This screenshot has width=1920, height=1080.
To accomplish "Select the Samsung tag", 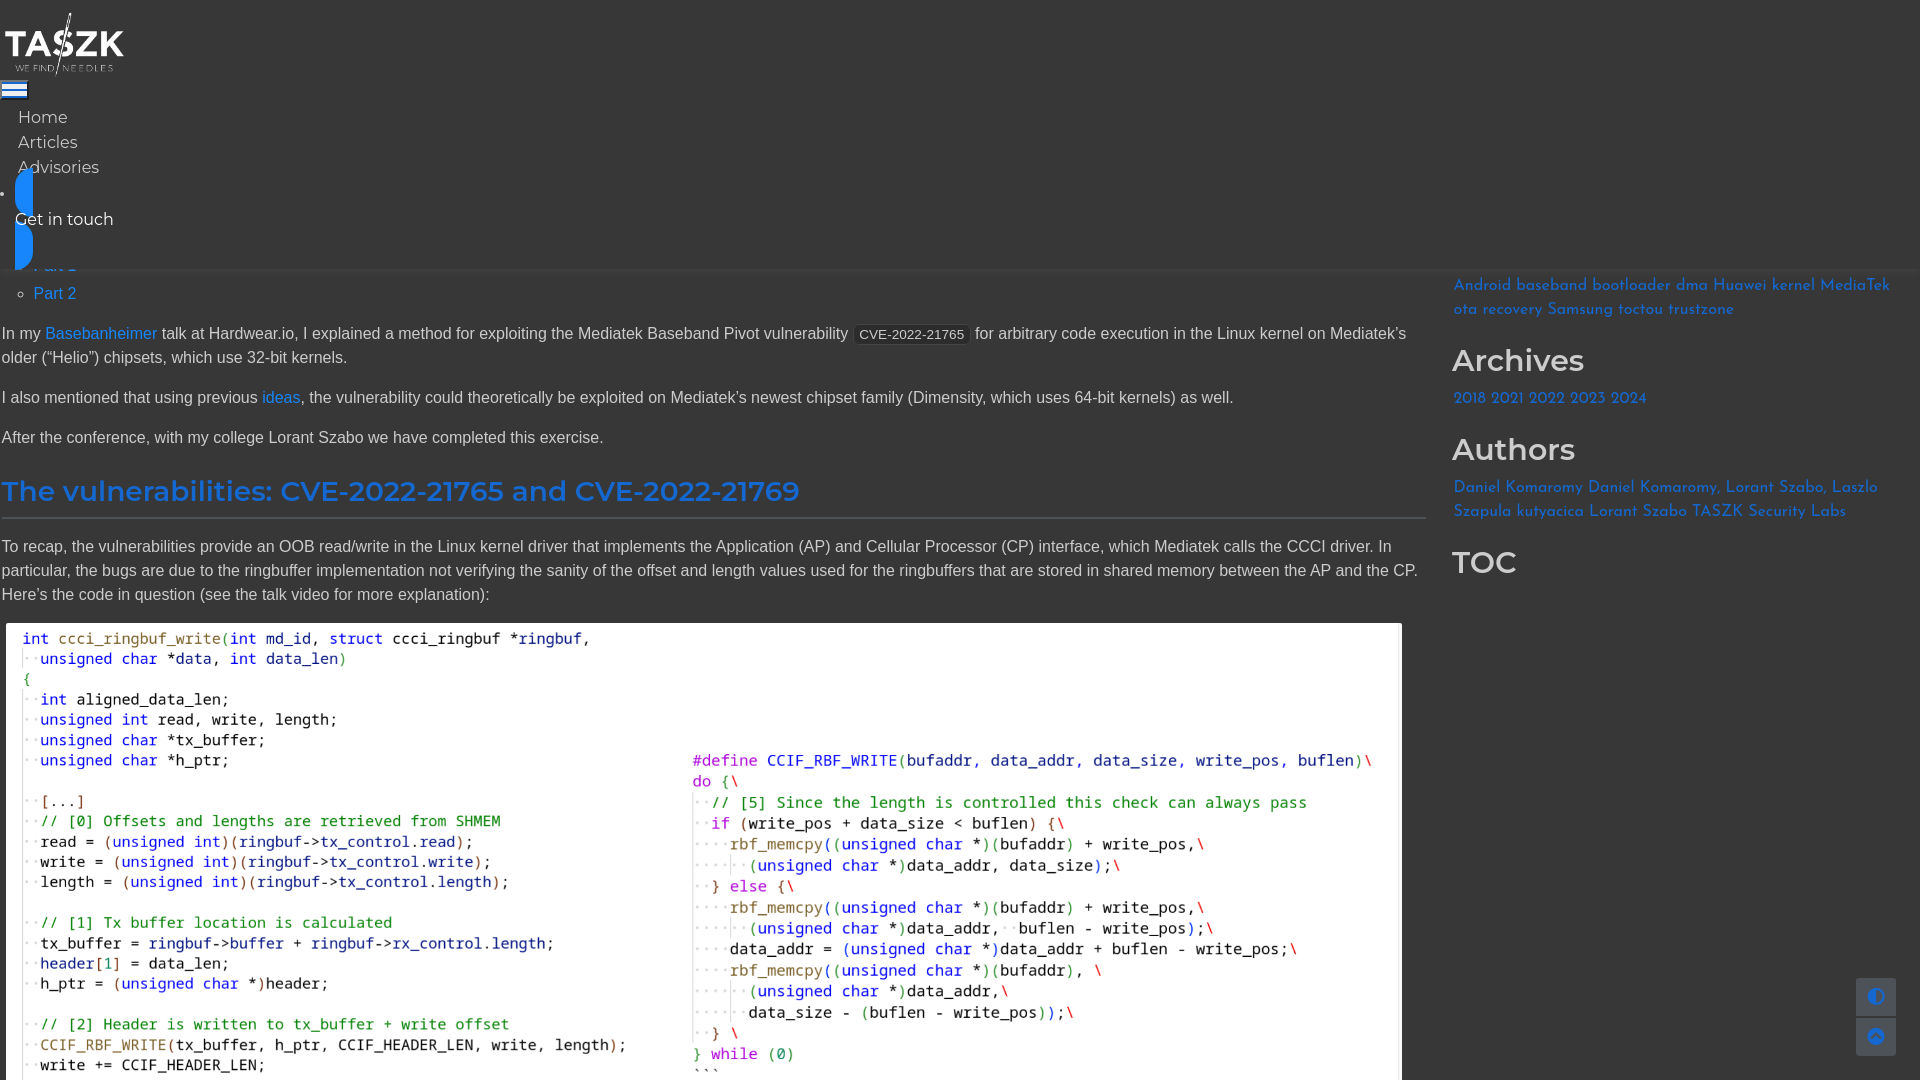I will click(x=1580, y=310).
